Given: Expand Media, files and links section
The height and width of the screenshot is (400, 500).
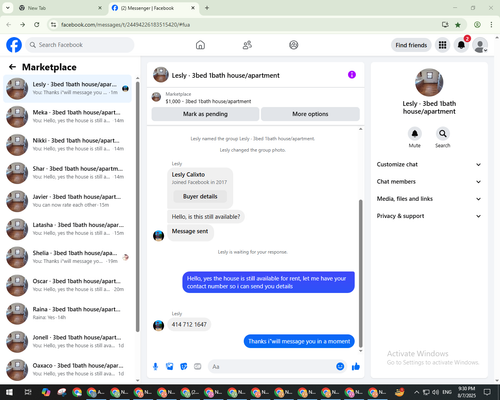Looking at the screenshot, I should click(x=429, y=199).
